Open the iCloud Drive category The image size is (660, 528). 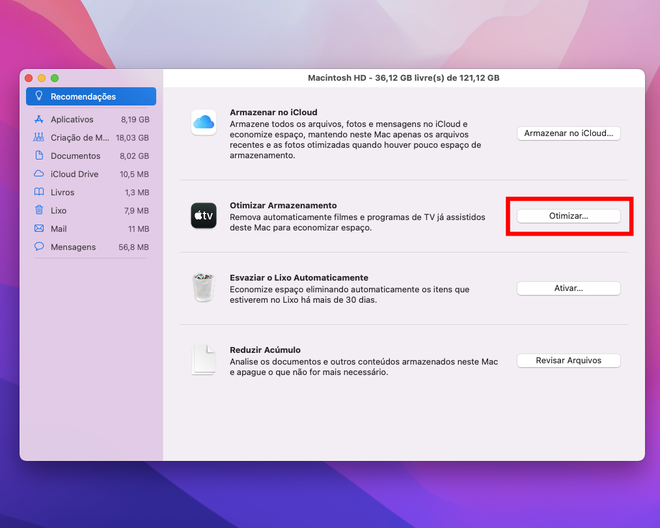[x=91, y=174]
